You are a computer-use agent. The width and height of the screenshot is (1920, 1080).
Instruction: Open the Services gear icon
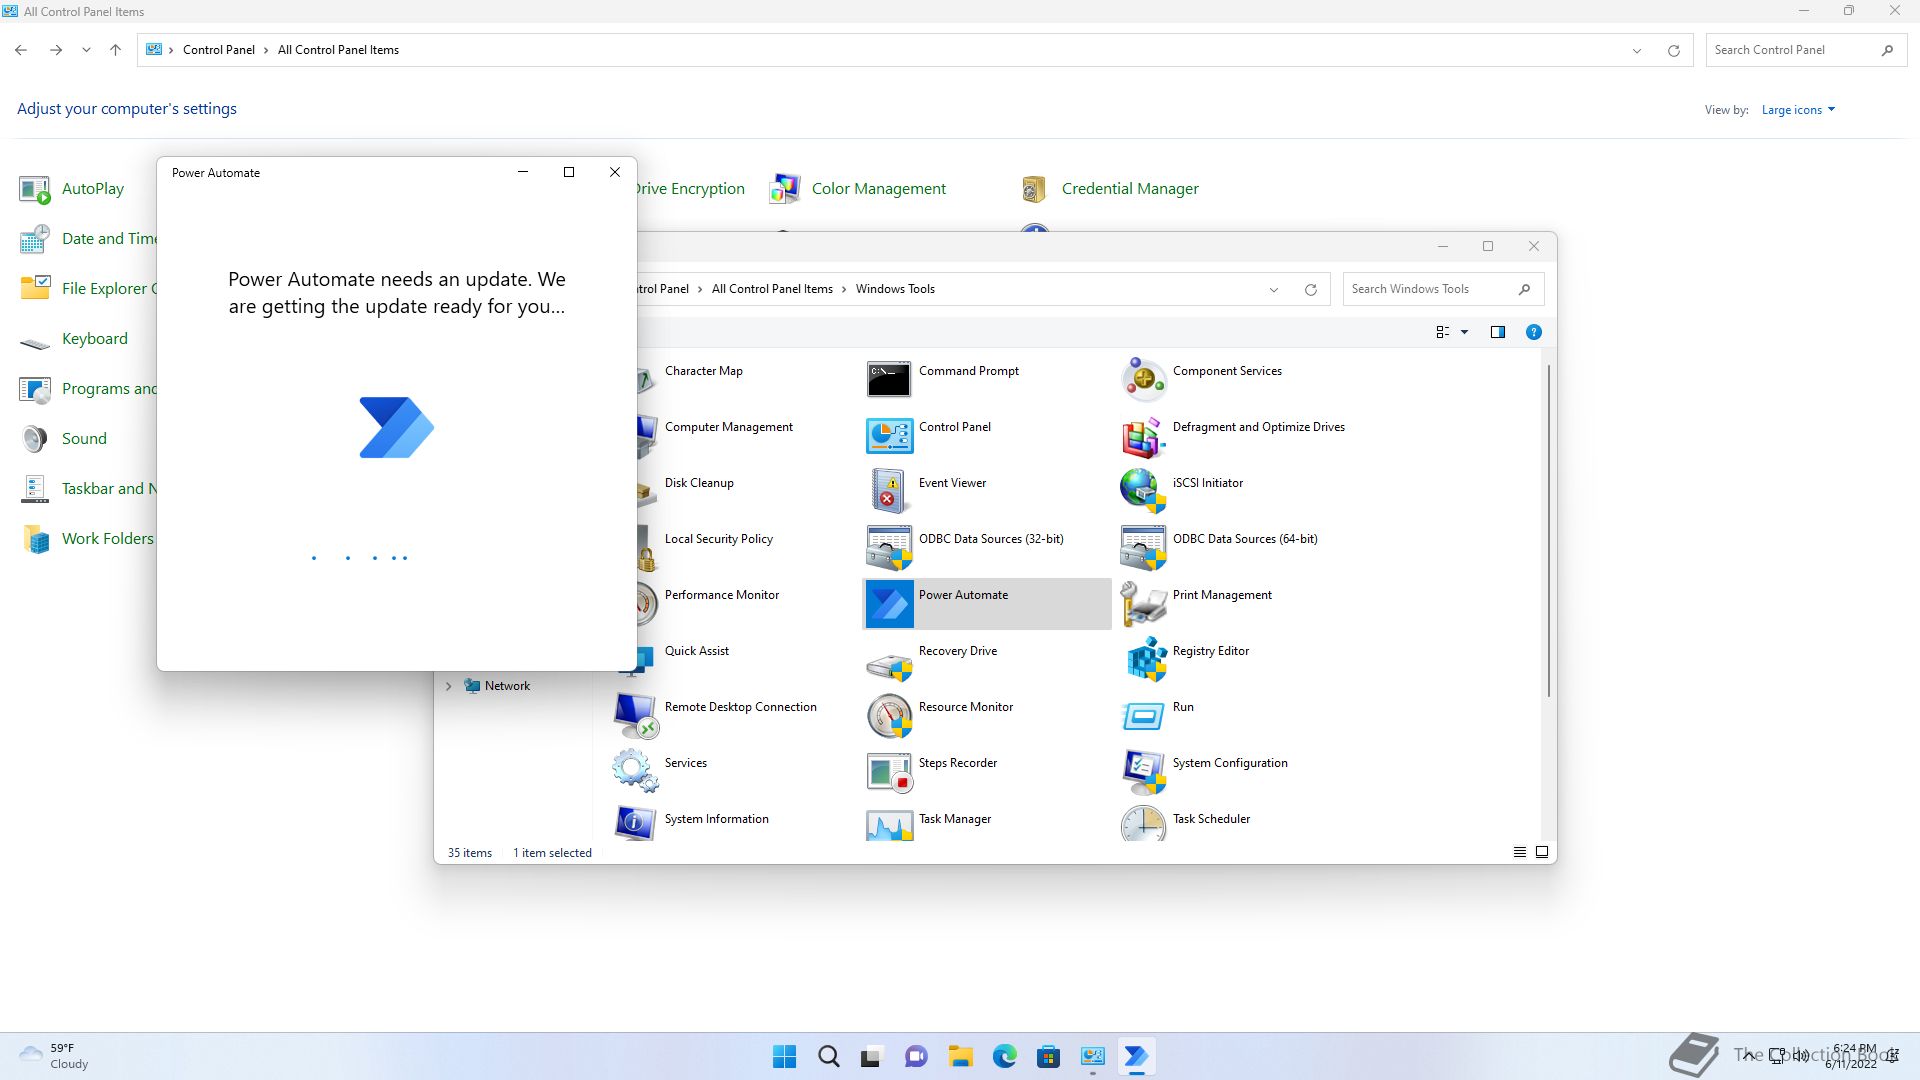tap(635, 771)
